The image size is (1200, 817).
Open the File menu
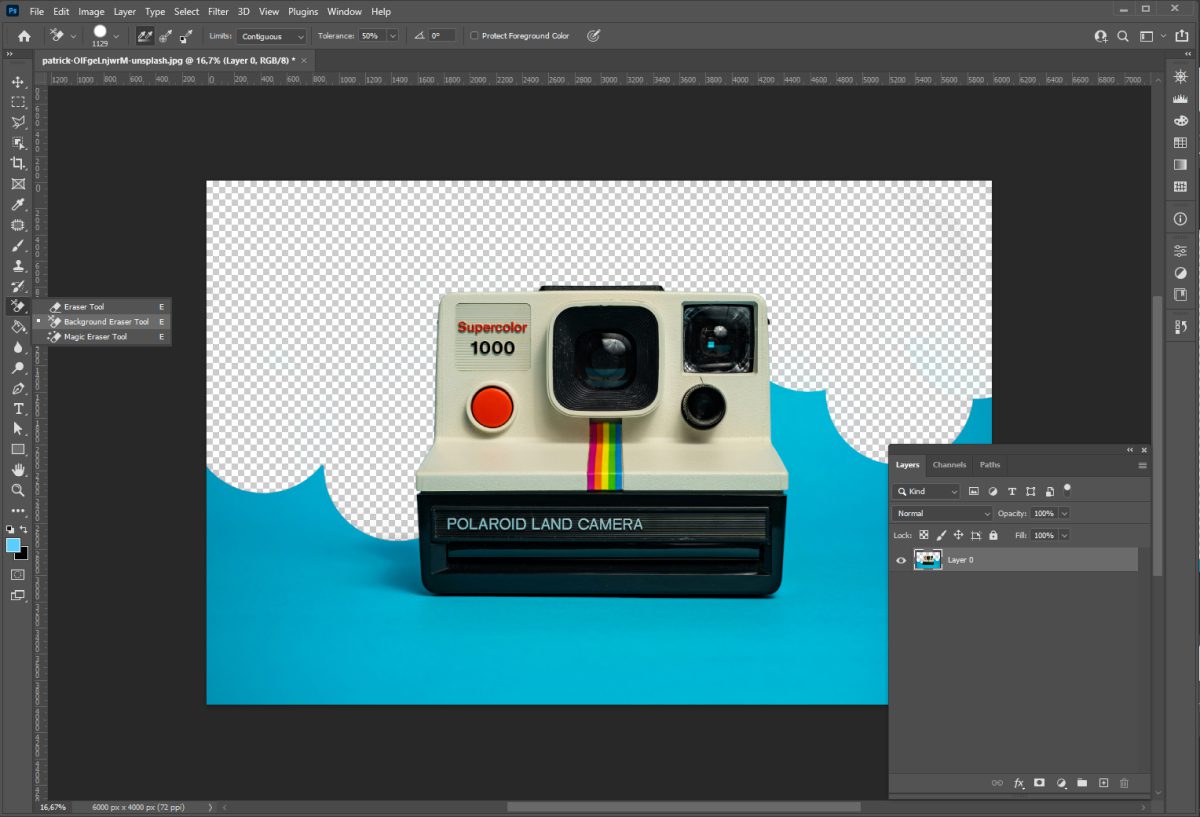(37, 12)
